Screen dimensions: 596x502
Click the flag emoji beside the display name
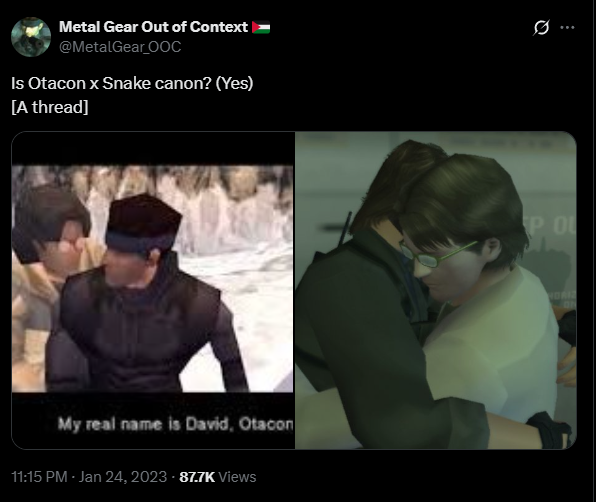coord(261,27)
